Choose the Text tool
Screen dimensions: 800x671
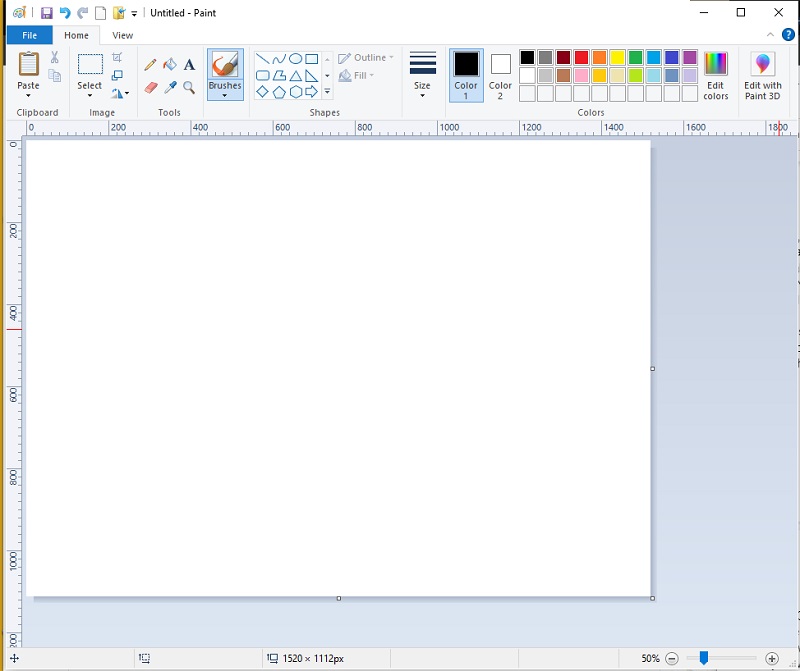[x=189, y=63]
